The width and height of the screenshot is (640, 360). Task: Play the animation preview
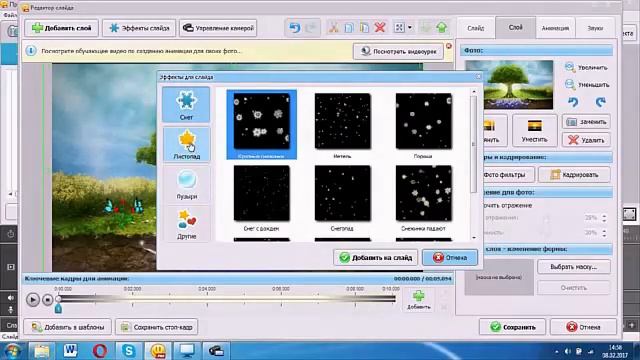tap(33, 300)
